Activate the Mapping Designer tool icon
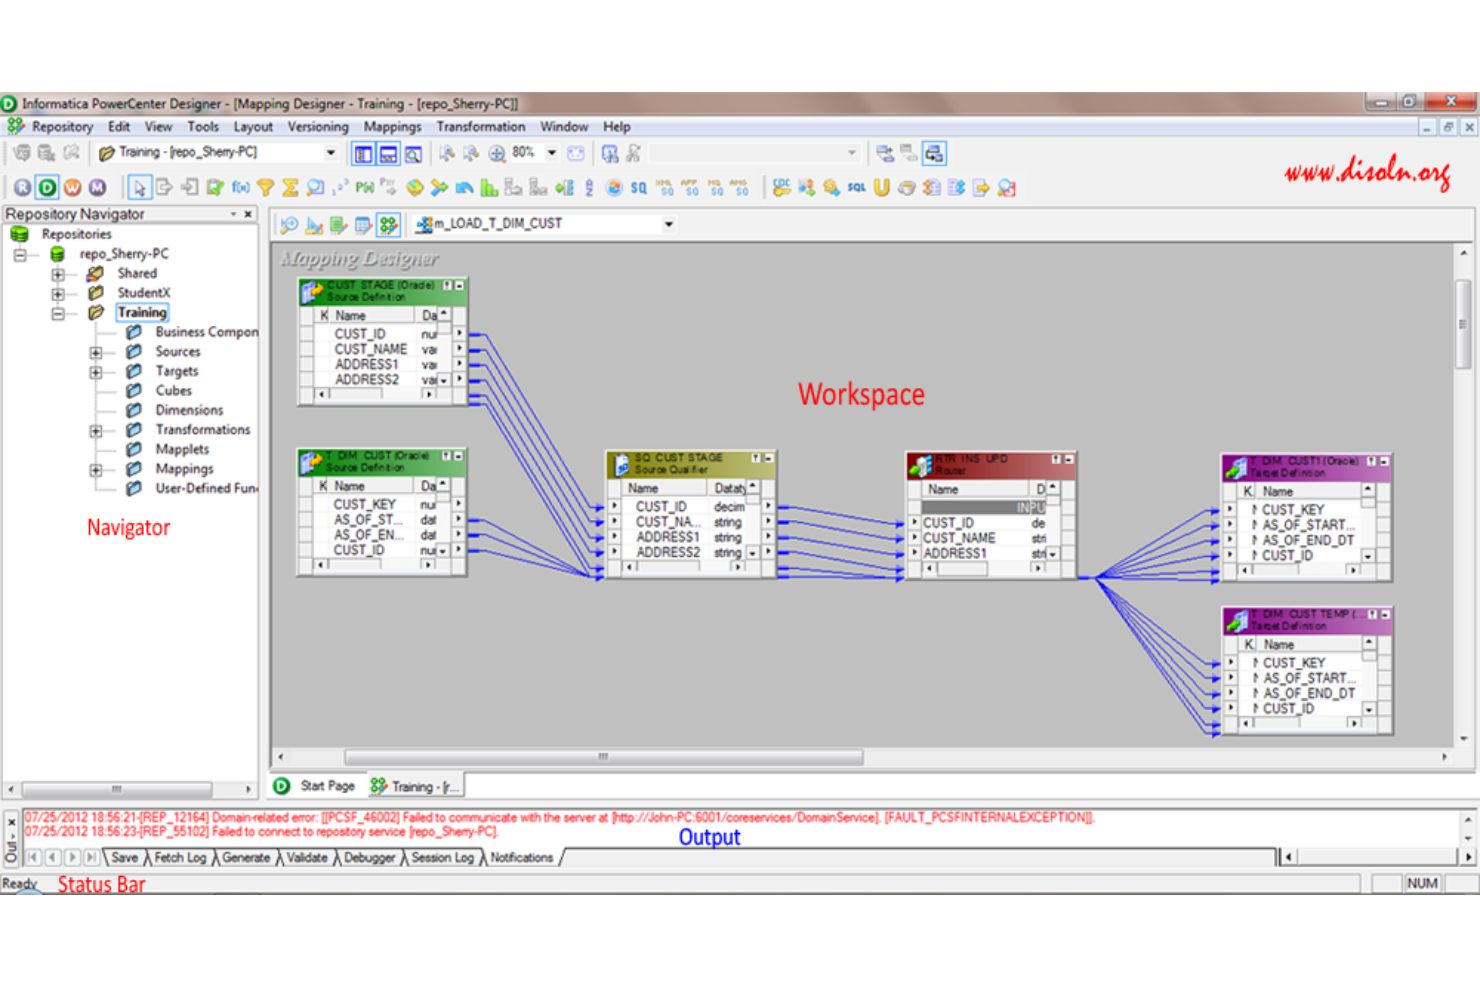This screenshot has height=987, width=1480. click(388, 224)
